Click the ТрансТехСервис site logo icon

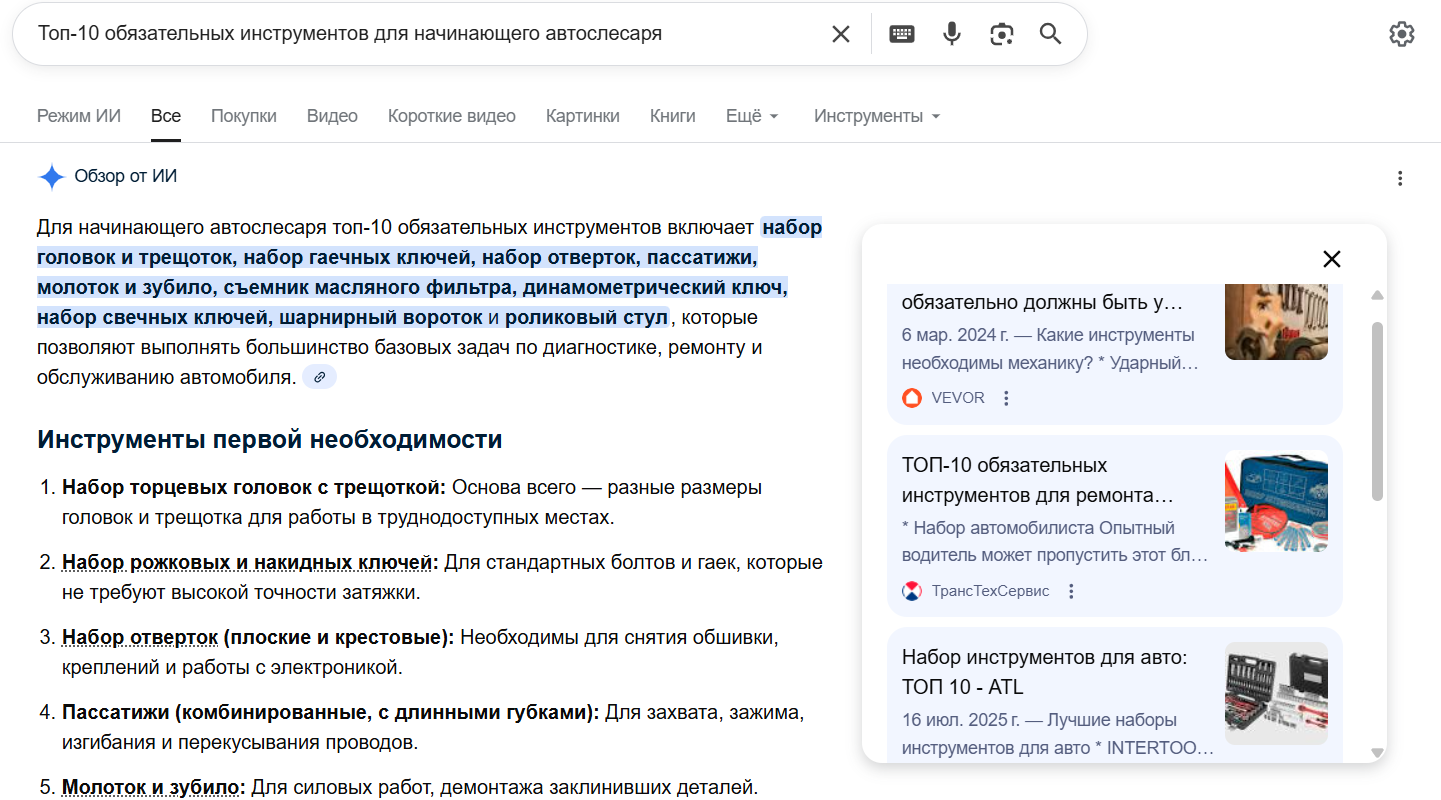coord(912,591)
